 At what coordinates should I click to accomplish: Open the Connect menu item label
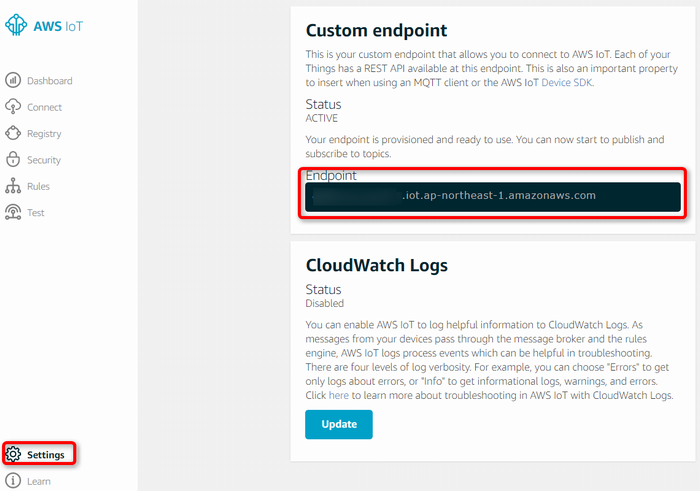click(x=44, y=107)
